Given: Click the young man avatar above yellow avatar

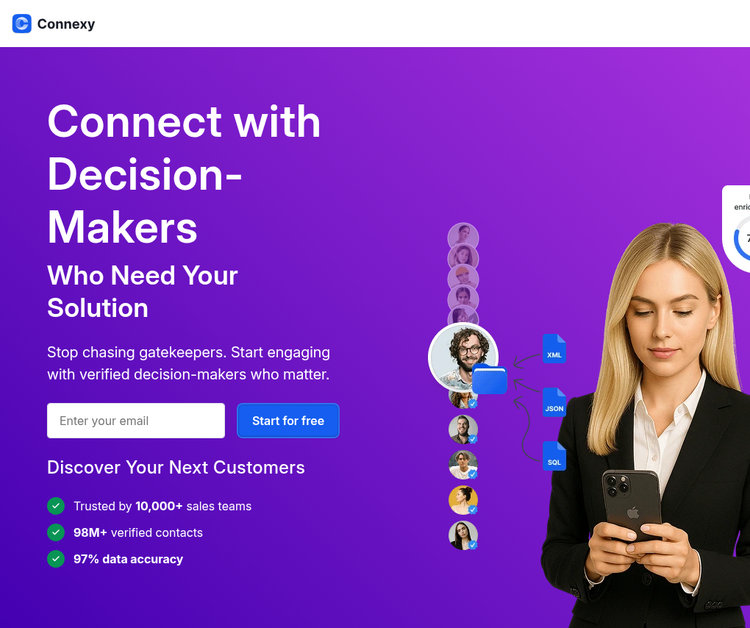Looking at the screenshot, I should tap(463, 465).
